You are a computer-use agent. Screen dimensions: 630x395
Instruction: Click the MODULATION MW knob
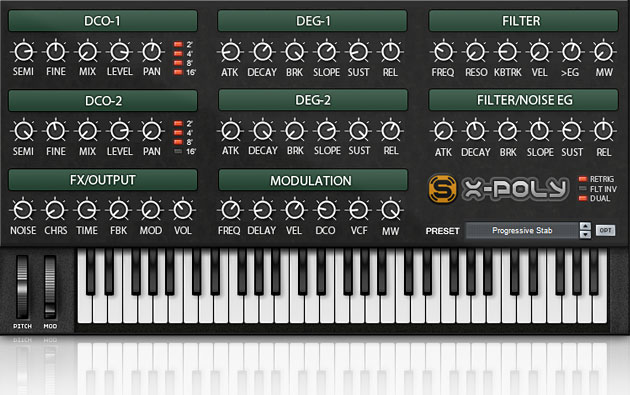(390, 210)
